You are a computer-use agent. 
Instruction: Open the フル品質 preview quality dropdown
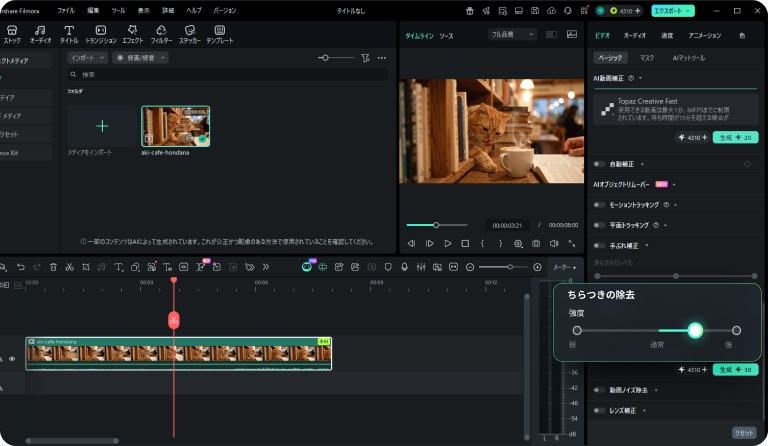(x=512, y=34)
